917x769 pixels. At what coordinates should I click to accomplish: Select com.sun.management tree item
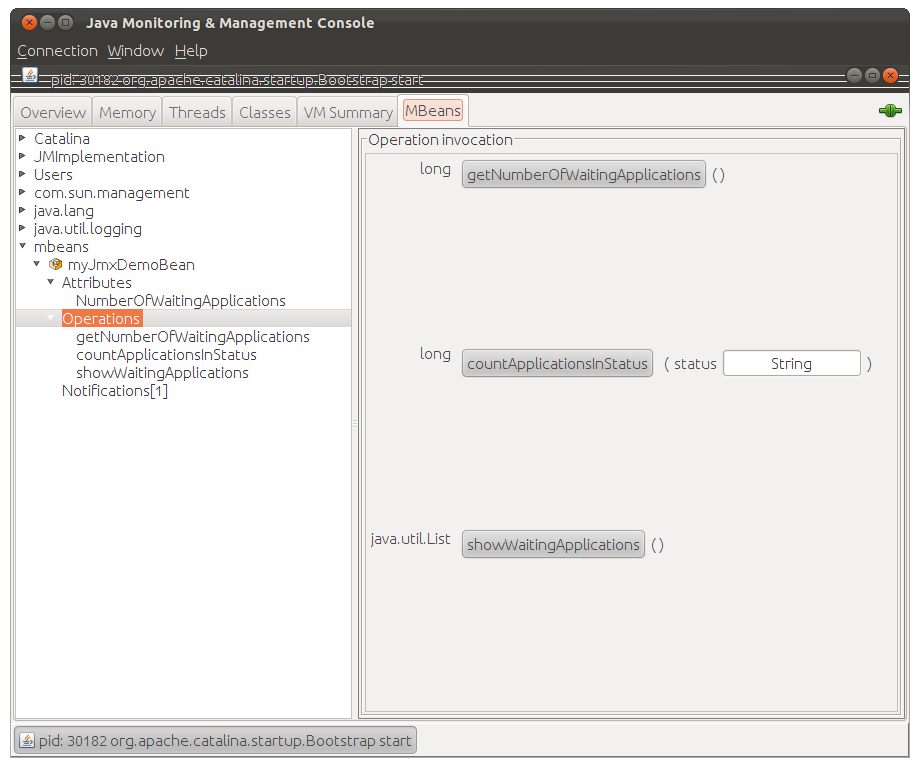[111, 192]
